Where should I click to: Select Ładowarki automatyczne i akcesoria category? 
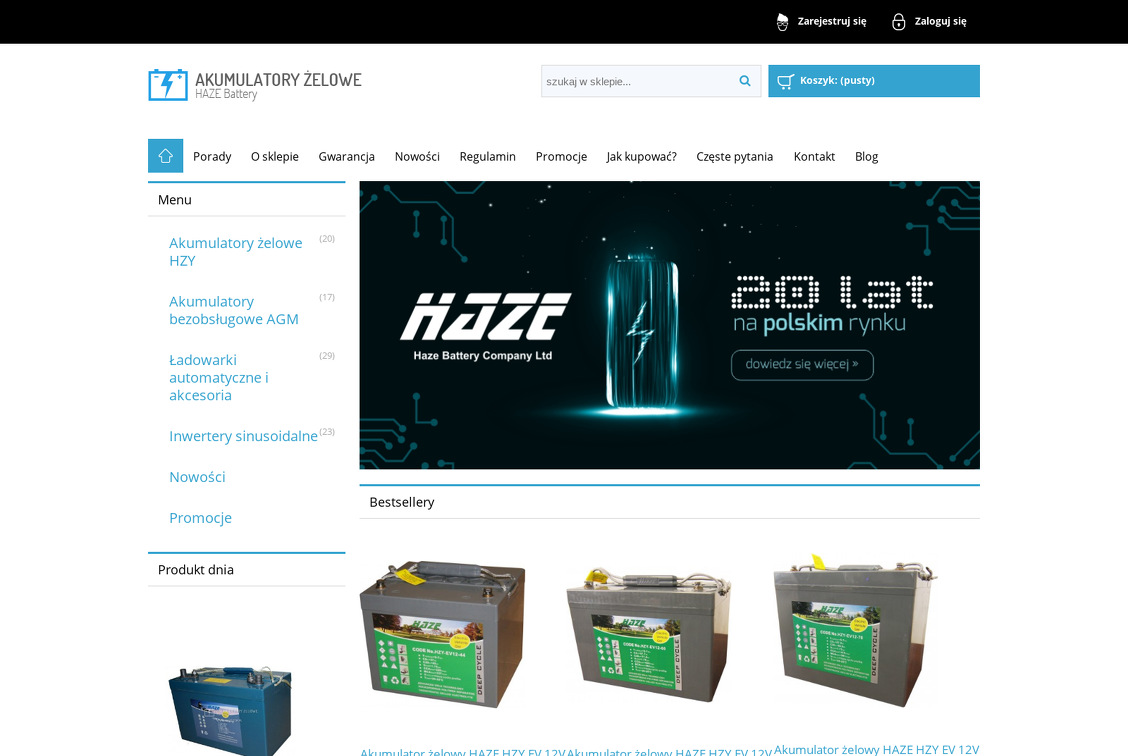pyautogui.click(x=219, y=378)
